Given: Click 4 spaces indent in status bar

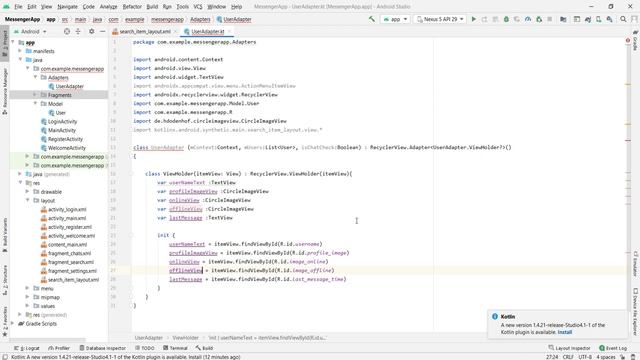Looking at the screenshot, I should 606,357.
